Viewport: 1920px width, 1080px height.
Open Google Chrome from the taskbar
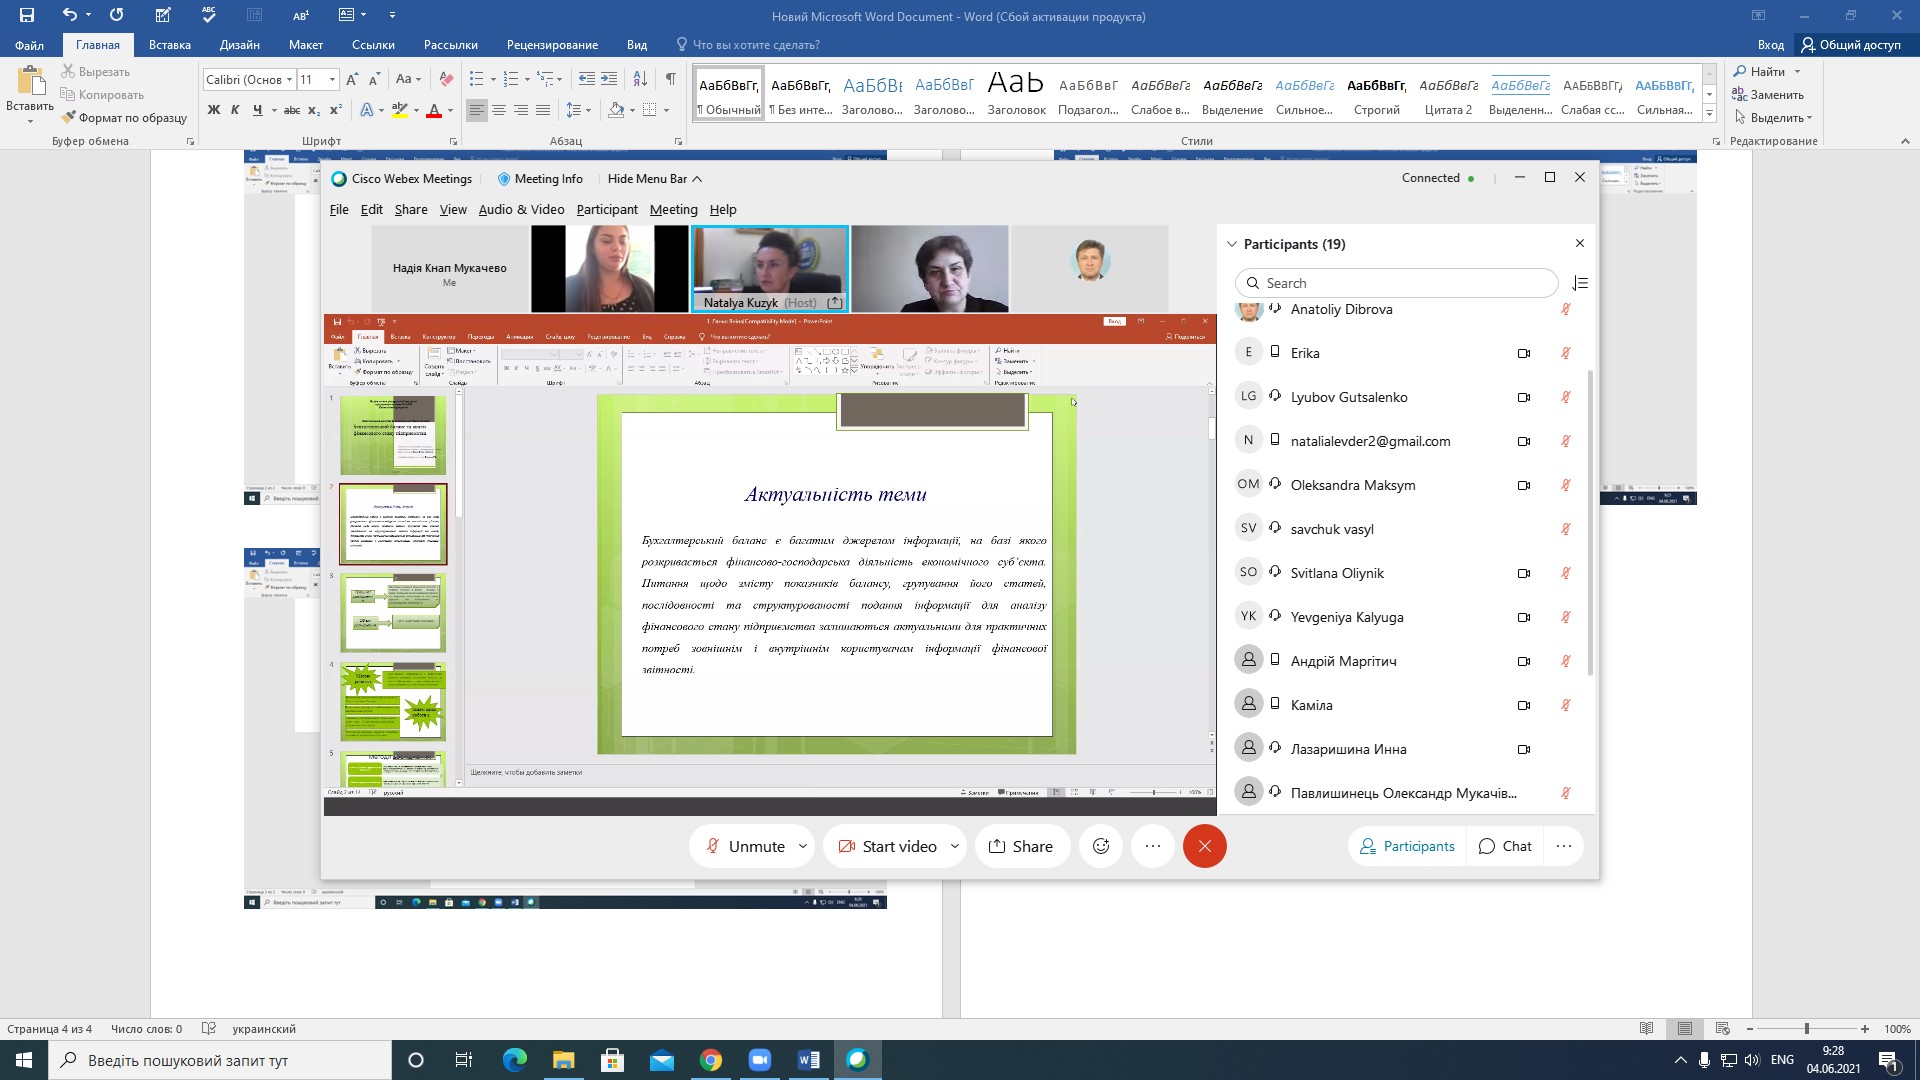(x=711, y=1060)
